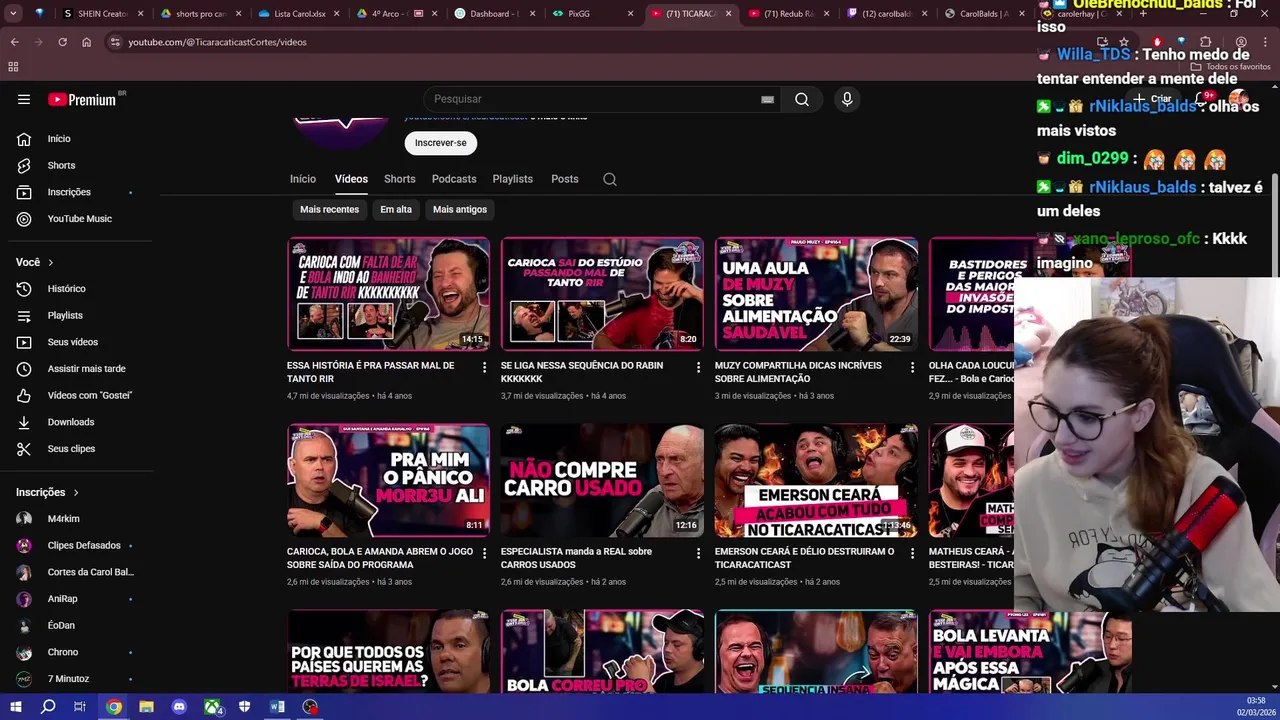Play 'PRA MIM O PÂNICO MORR3U ALI' thumbnail

[x=388, y=480]
